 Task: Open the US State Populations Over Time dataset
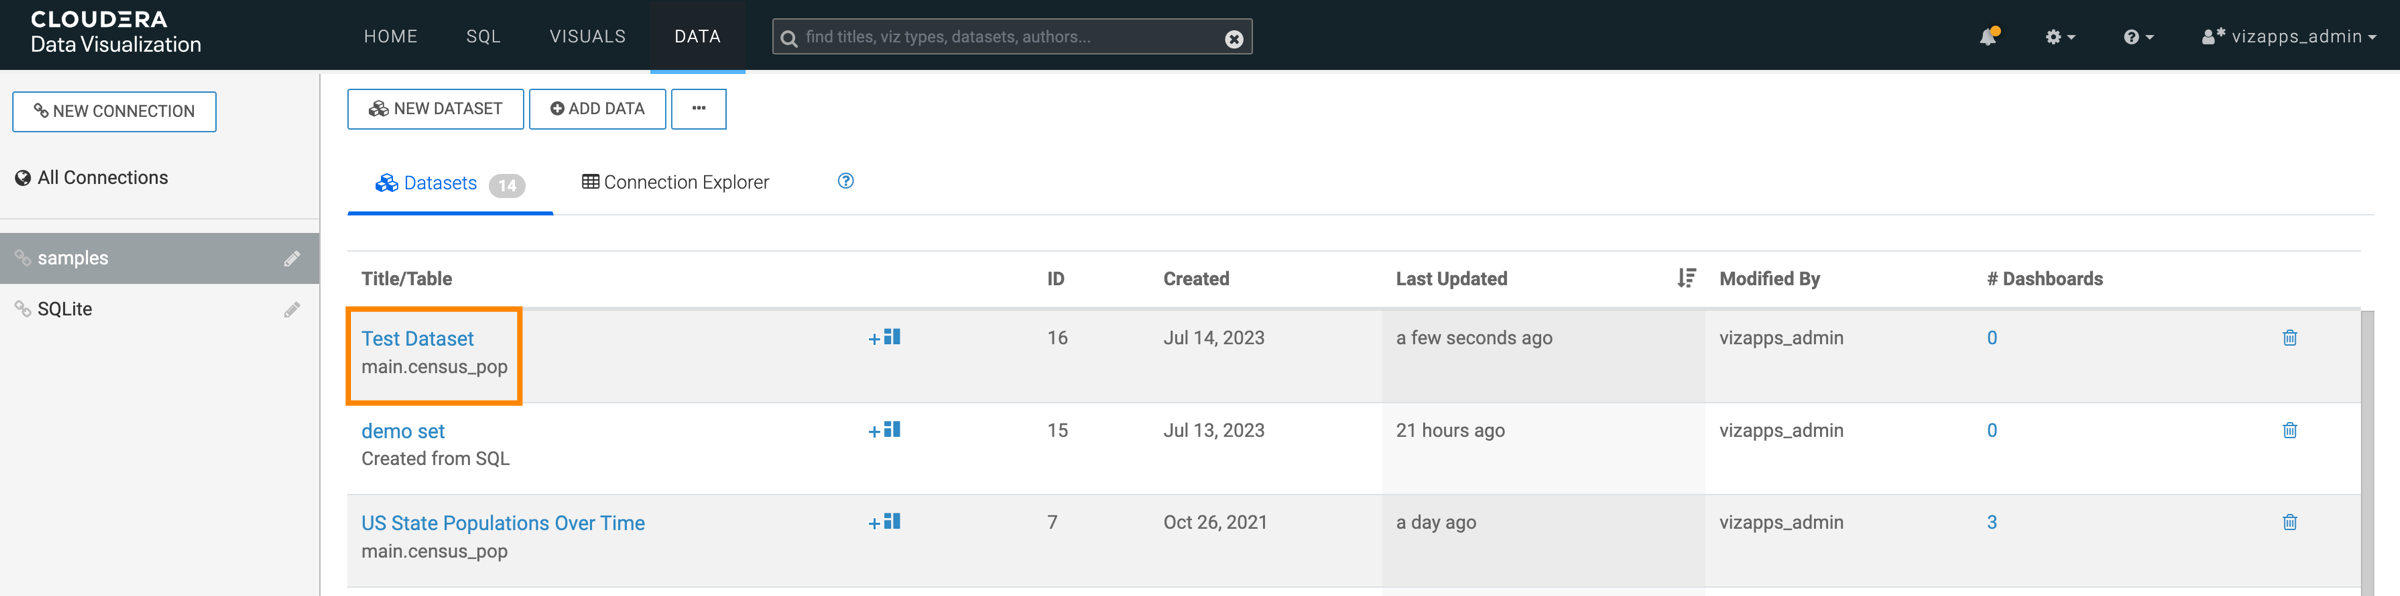point(502,523)
